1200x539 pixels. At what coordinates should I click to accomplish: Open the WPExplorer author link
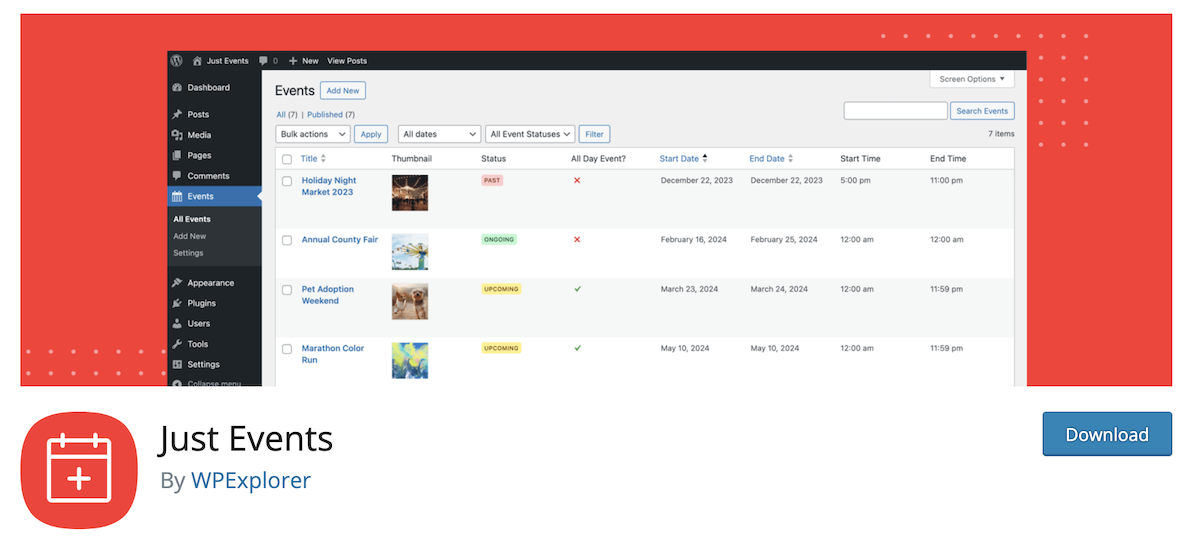click(x=251, y=480)
